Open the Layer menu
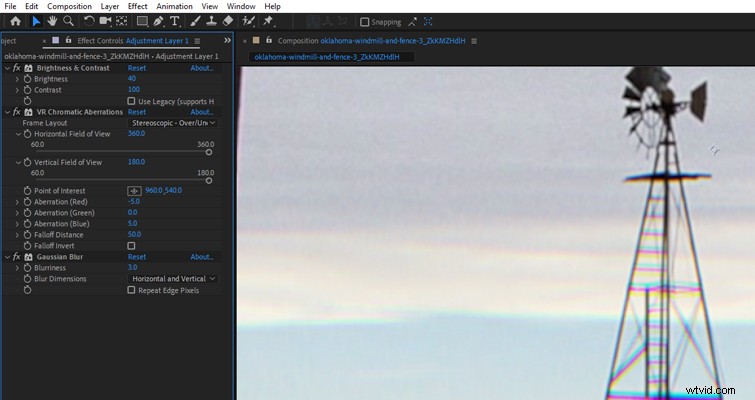755x400 pixels. 110,6
